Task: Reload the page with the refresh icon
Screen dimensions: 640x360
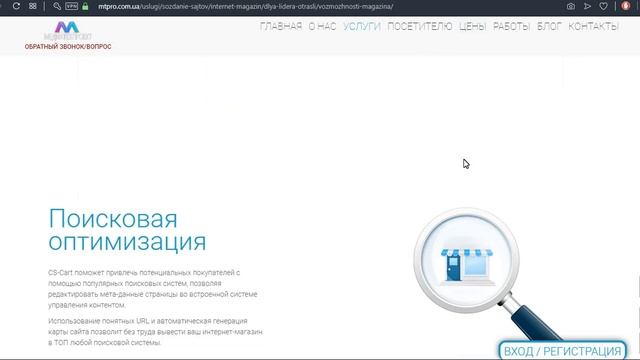Action: tap(16, 6)
